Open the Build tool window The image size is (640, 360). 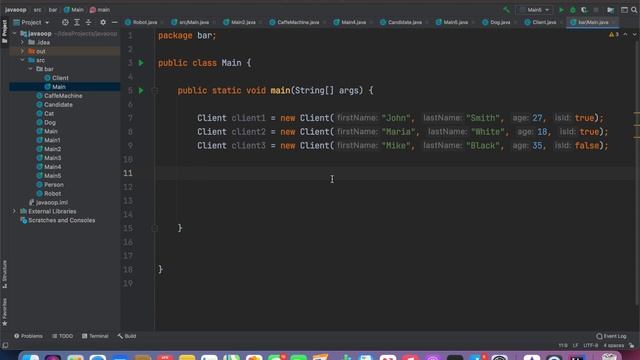point(127,336)
